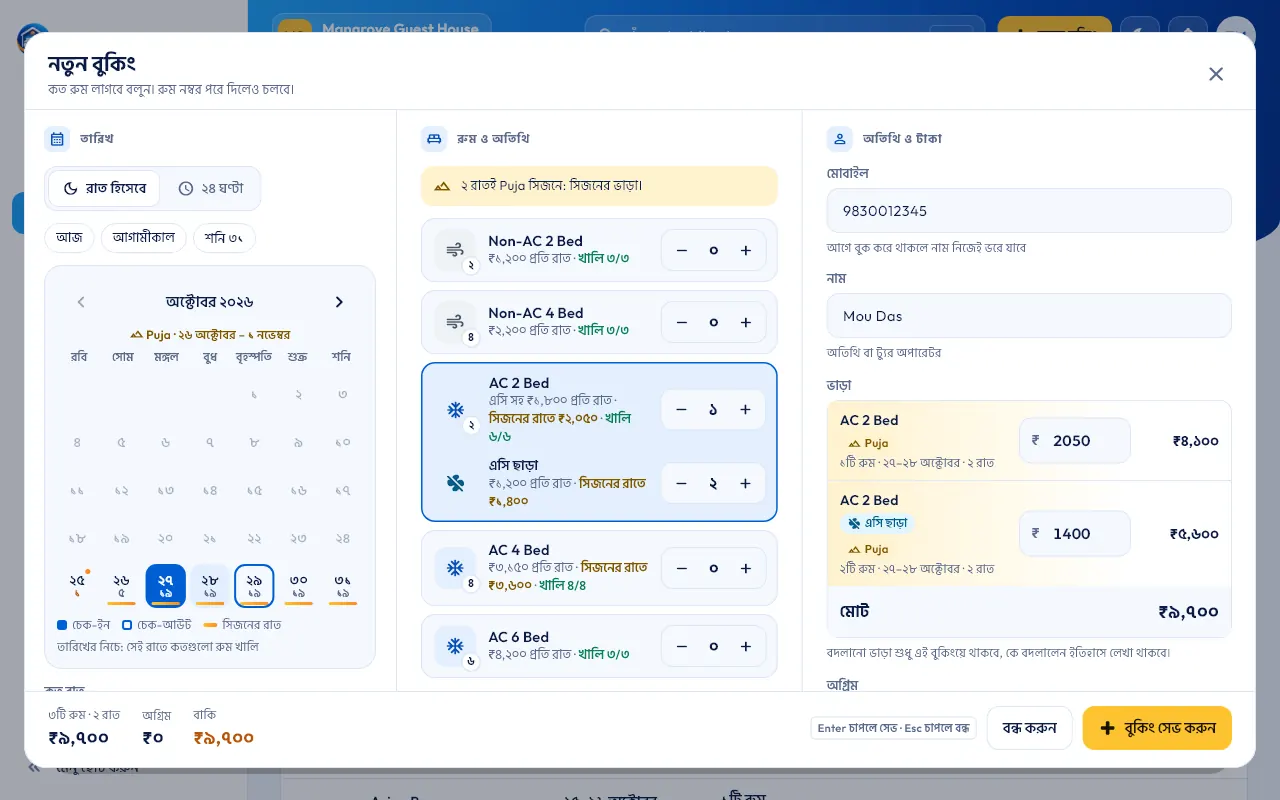Go to next month in calendar

339,302
